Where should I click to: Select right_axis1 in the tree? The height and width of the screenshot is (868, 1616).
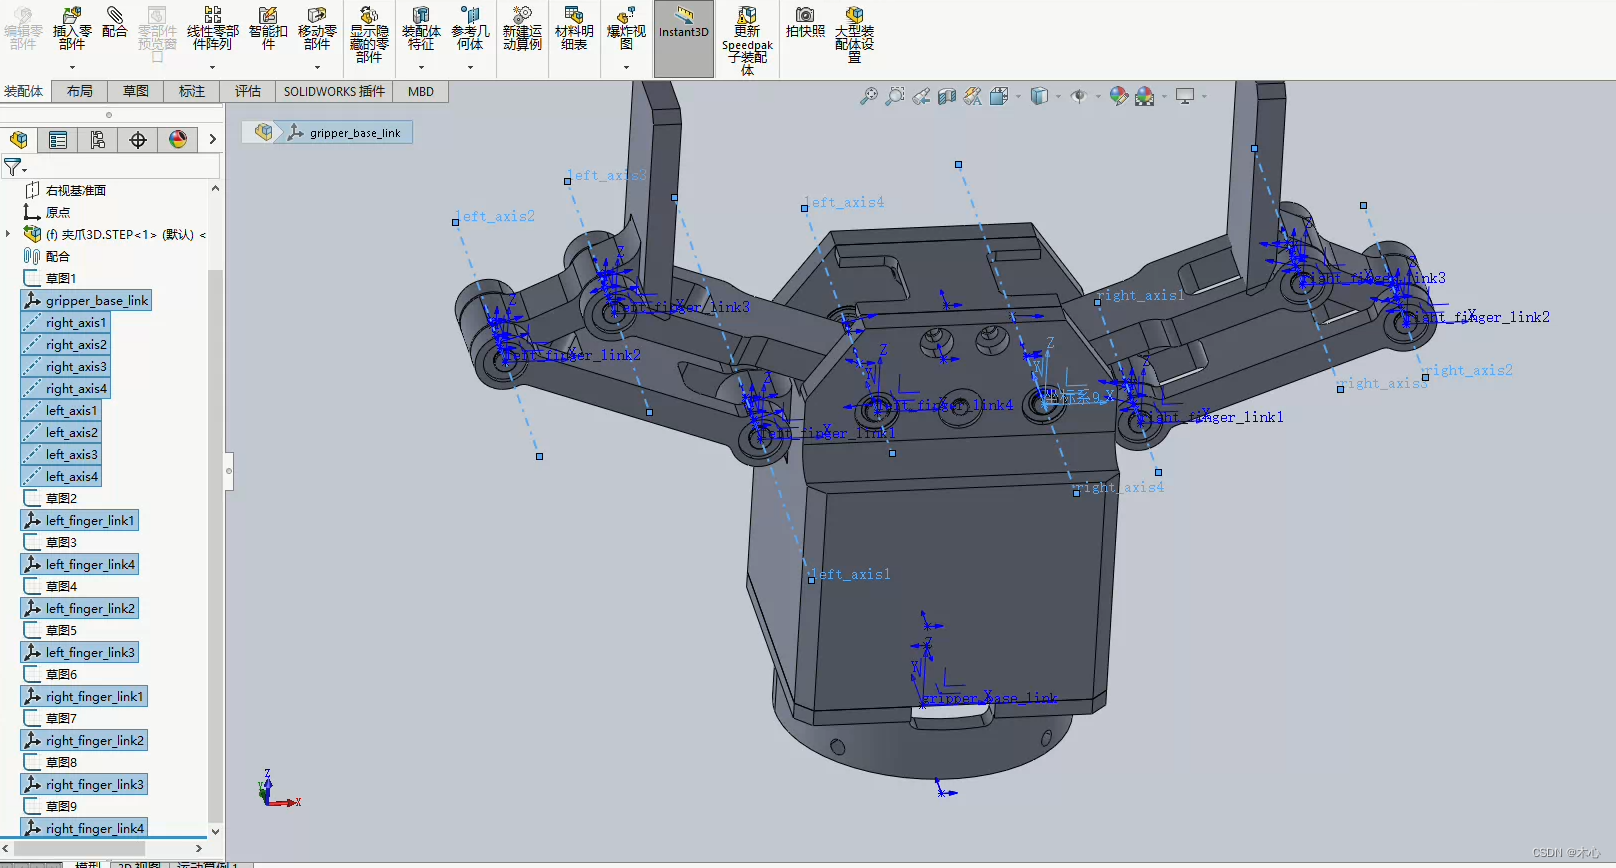click(66, 322)
